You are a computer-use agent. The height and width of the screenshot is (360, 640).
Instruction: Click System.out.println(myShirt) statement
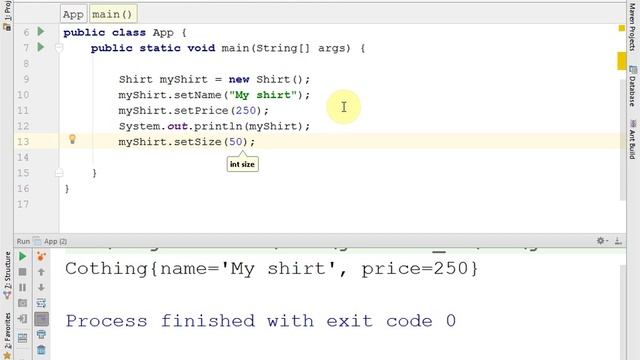[214, 126]
